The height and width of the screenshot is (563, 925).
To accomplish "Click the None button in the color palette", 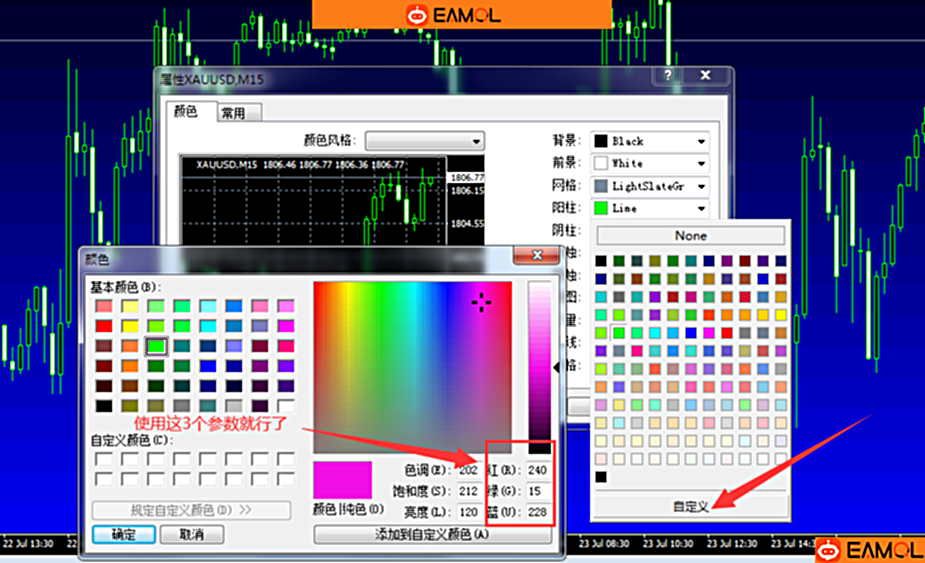I will coord(690,236).
